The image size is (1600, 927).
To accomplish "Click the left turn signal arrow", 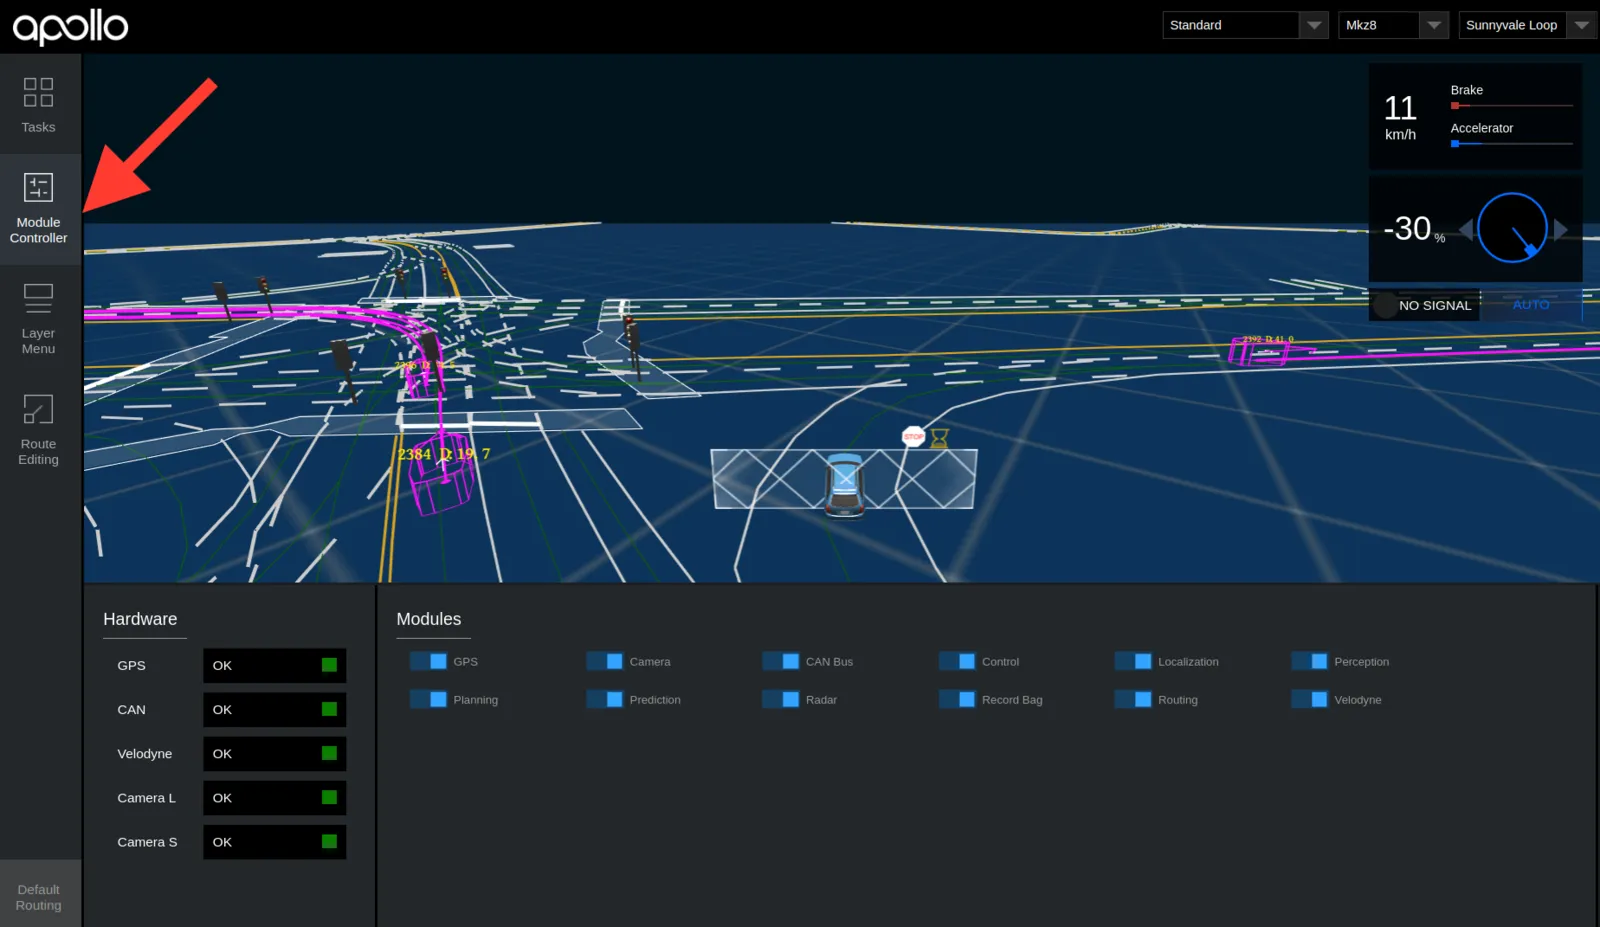I will pyautogui.click(x=1466, y=230).
